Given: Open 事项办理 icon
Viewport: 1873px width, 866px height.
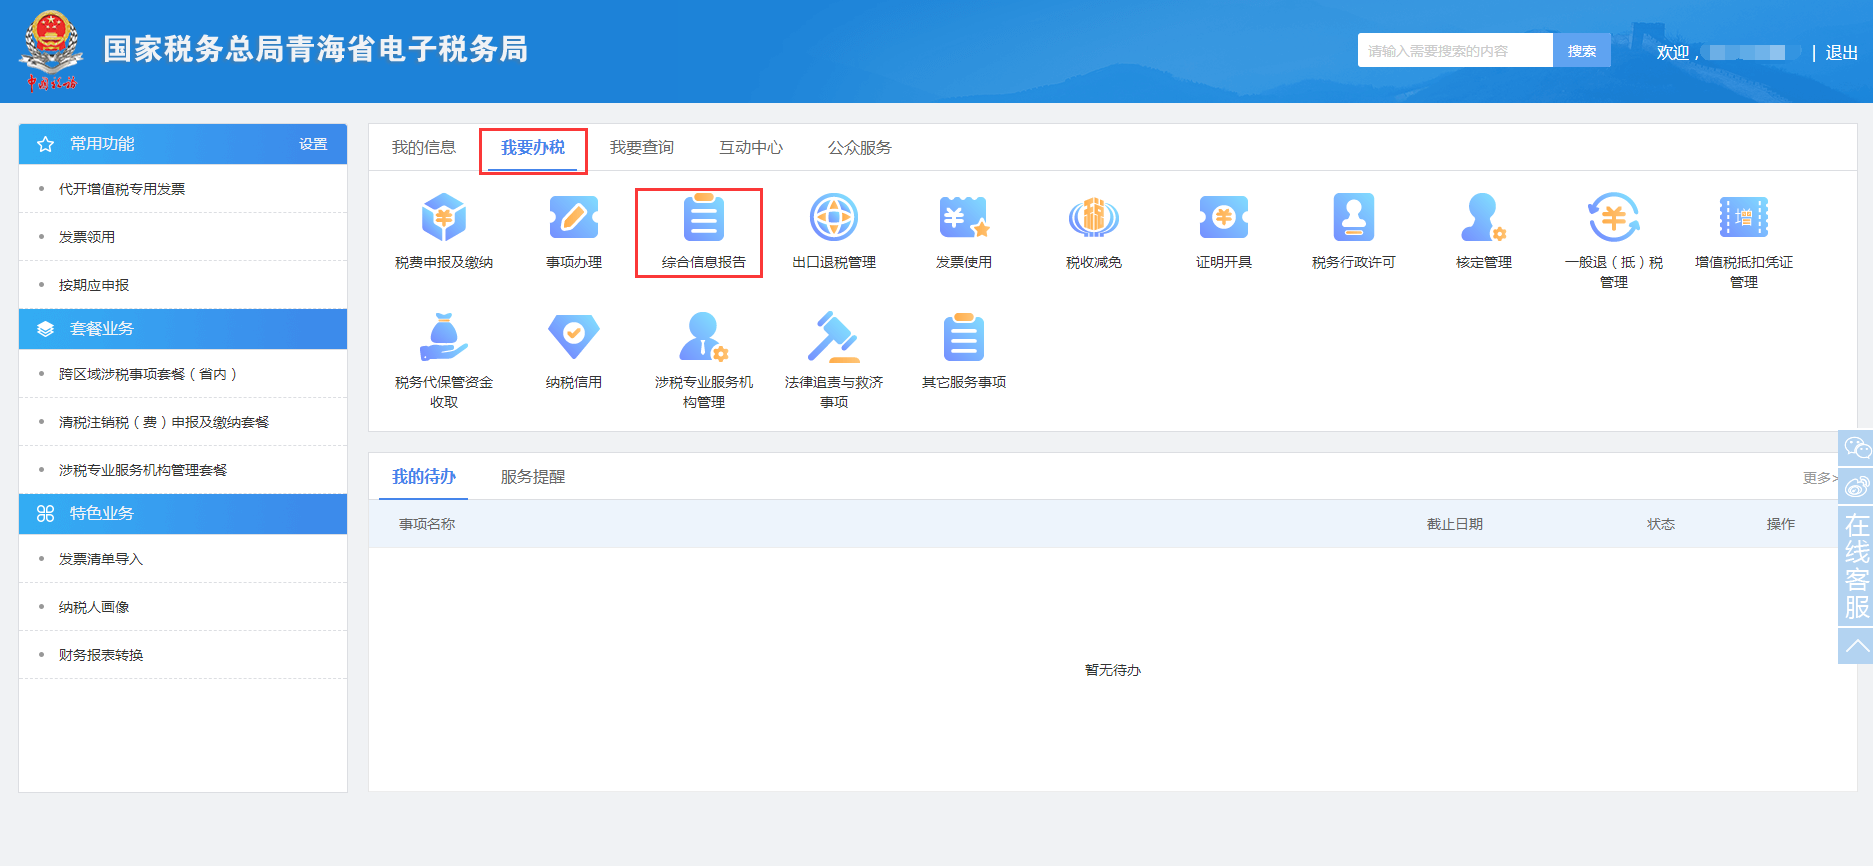Looking at the screenshot, I should tap(574, 217).
